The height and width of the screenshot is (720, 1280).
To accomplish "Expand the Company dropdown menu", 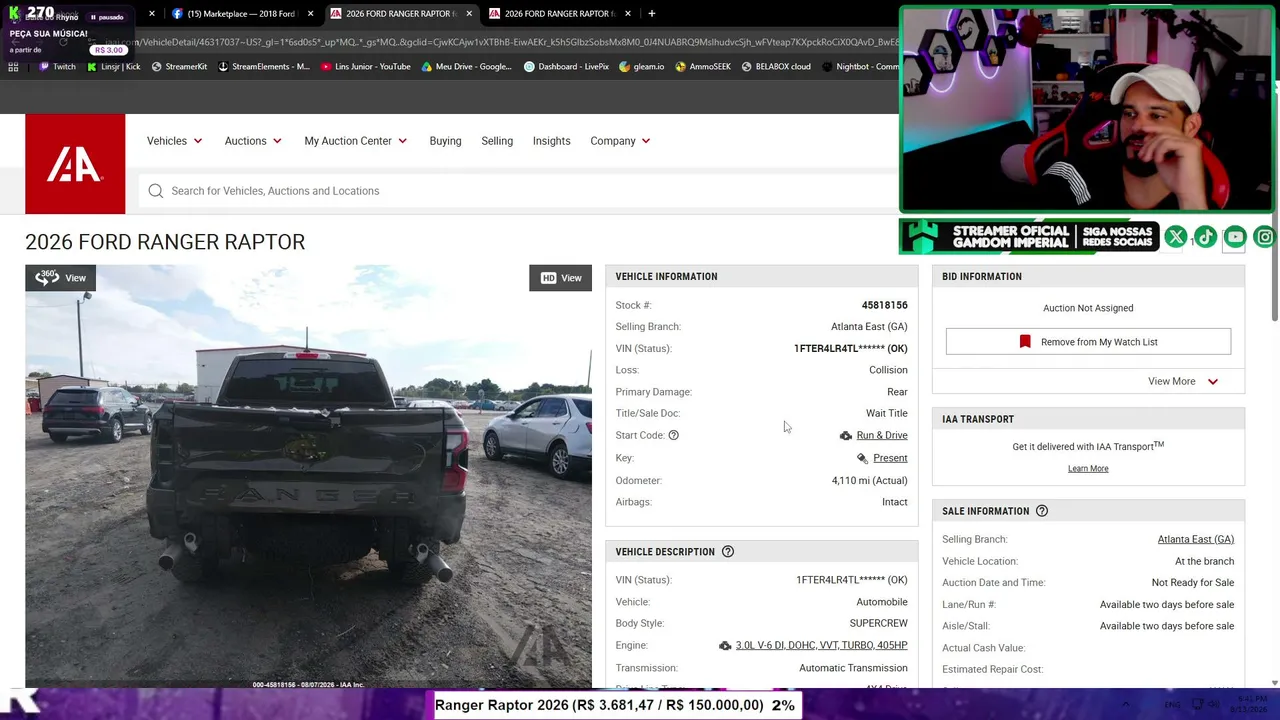I will (620, 141).
